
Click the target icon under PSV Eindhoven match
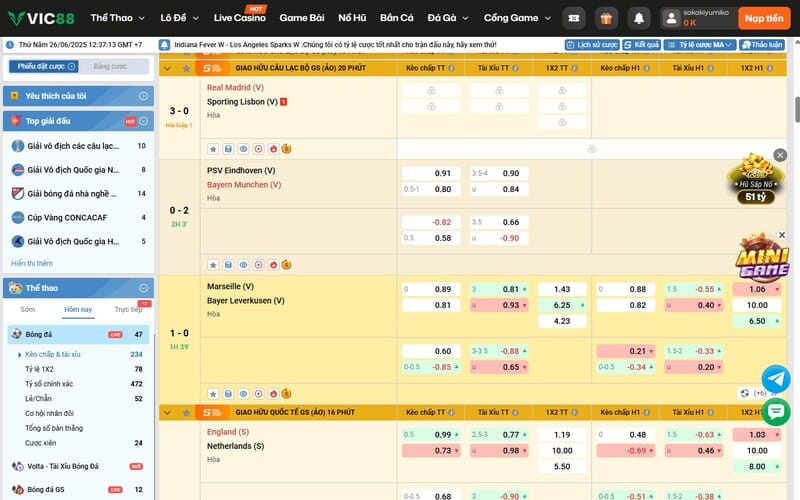tap(259, 265)
